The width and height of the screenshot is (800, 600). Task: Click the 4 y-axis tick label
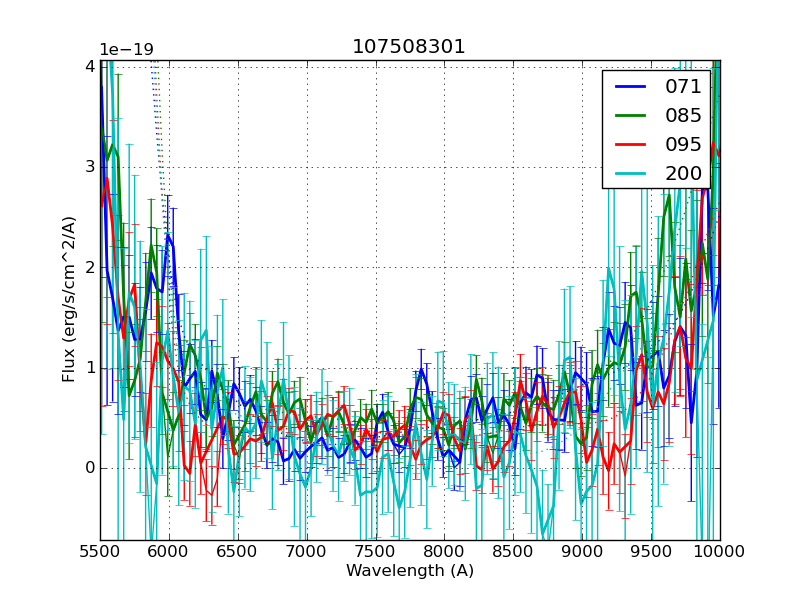point(89,66)
